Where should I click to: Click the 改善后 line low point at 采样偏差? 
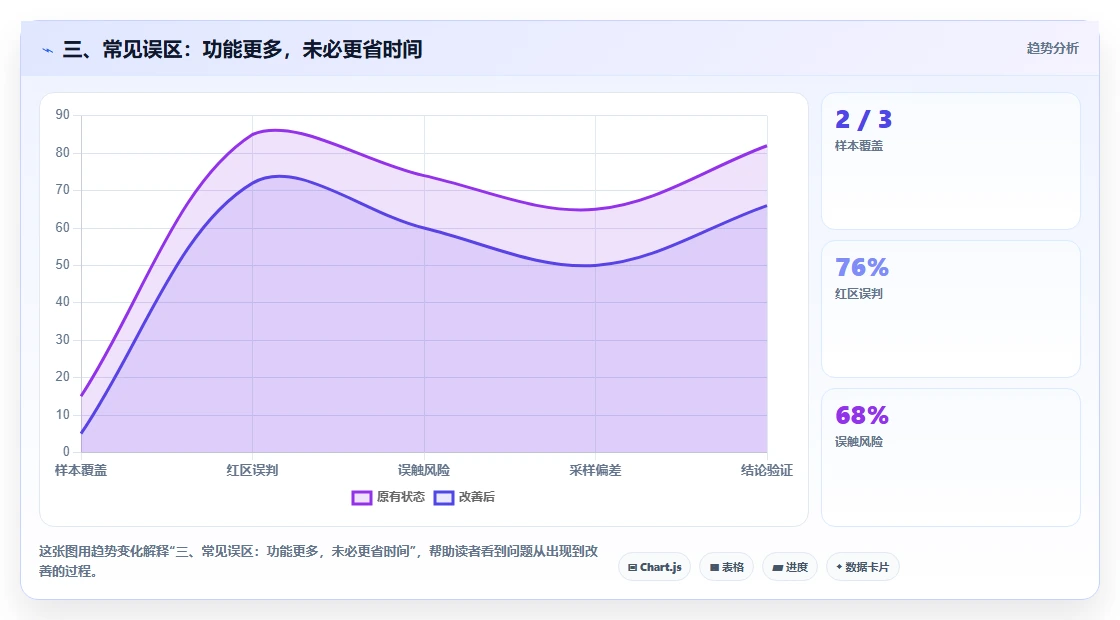(595, 265)
